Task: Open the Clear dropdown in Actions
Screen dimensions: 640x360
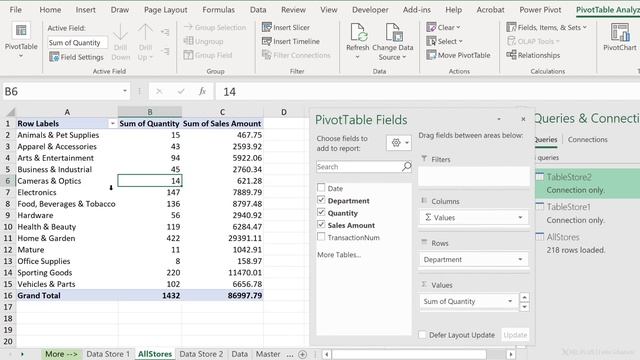Action: tap(443, 27)
